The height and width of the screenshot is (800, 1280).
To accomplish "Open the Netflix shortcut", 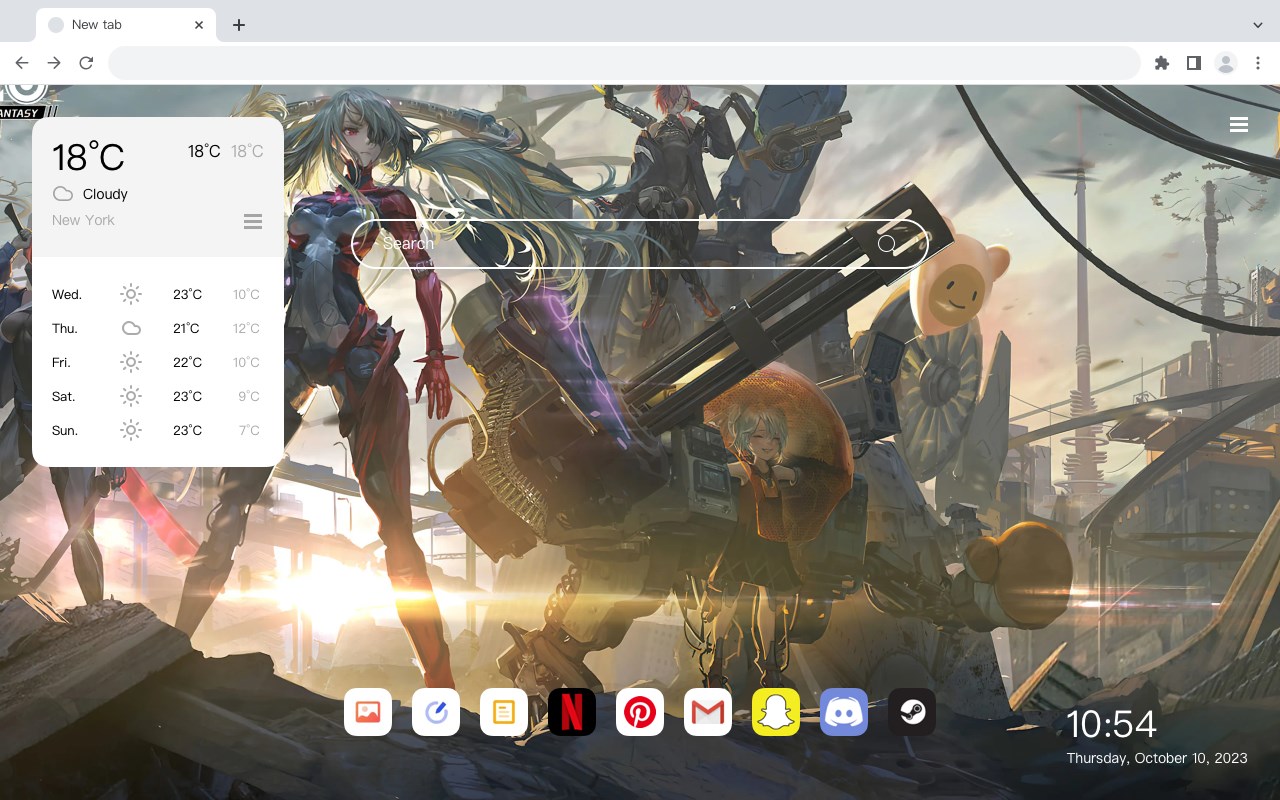I will click(572, 712).
